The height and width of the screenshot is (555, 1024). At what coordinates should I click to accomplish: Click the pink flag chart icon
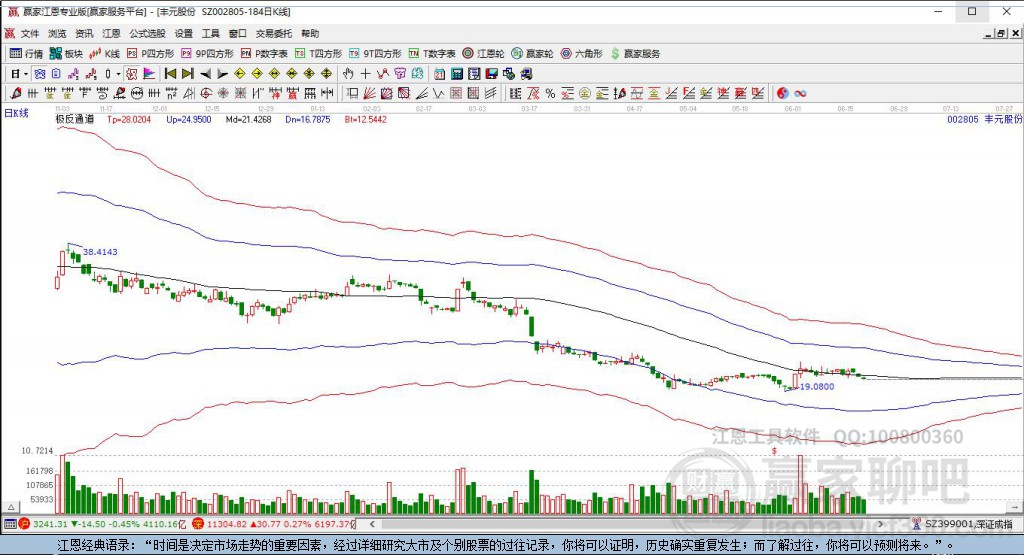click(149, 74)
